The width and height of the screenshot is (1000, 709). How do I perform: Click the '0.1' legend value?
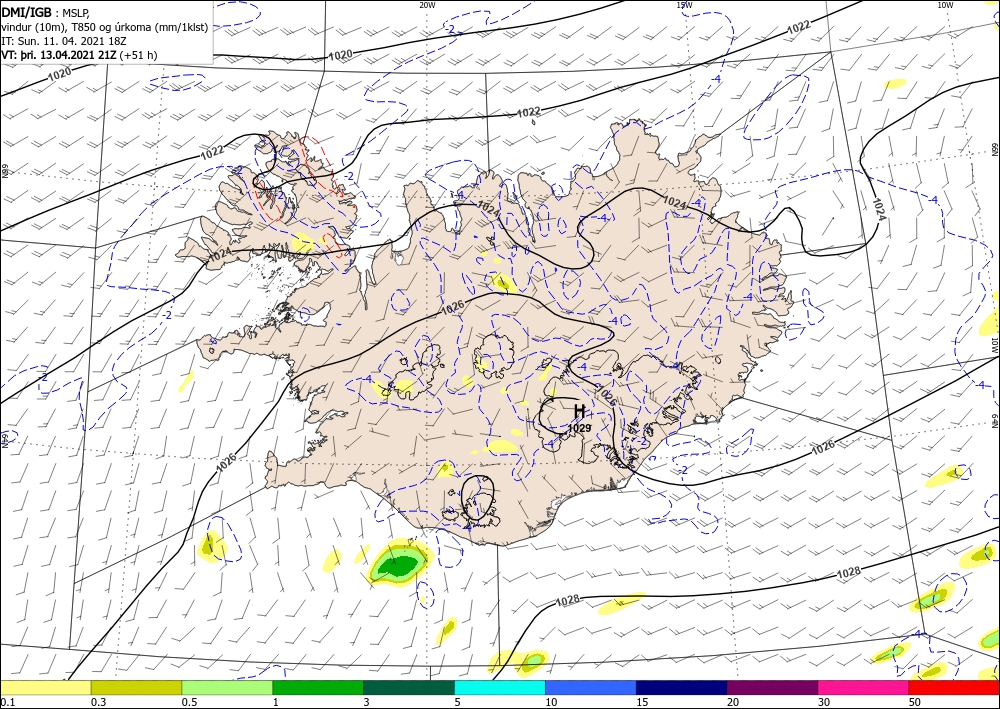[6, 702]
